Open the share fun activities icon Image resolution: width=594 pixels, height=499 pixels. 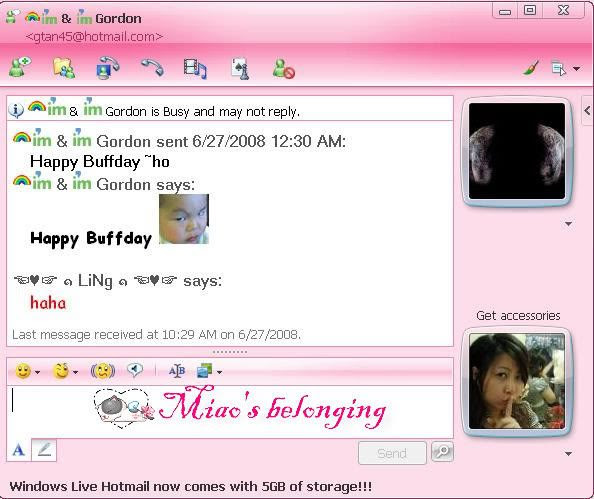pos(195,69)
